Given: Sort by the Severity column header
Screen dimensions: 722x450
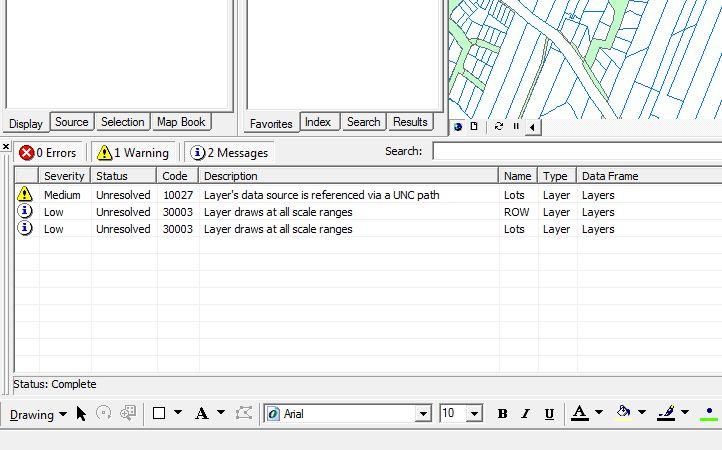Looking at the screenshot, I should coord(64,176).
